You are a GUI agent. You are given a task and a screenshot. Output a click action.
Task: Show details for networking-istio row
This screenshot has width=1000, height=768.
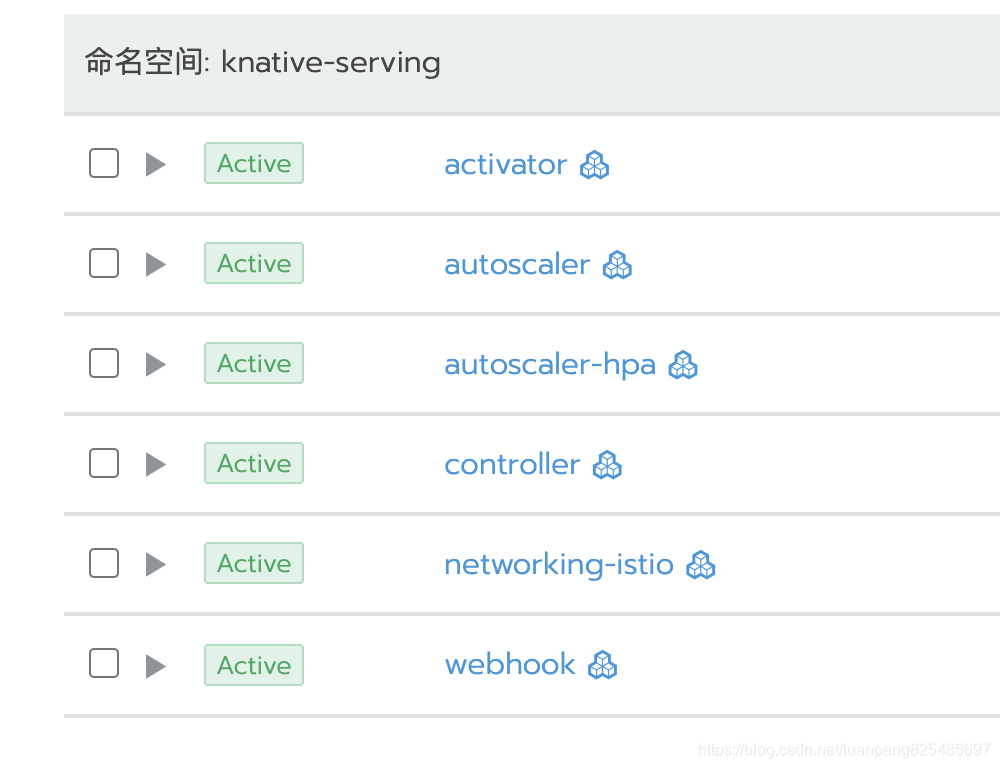point(156,565)
